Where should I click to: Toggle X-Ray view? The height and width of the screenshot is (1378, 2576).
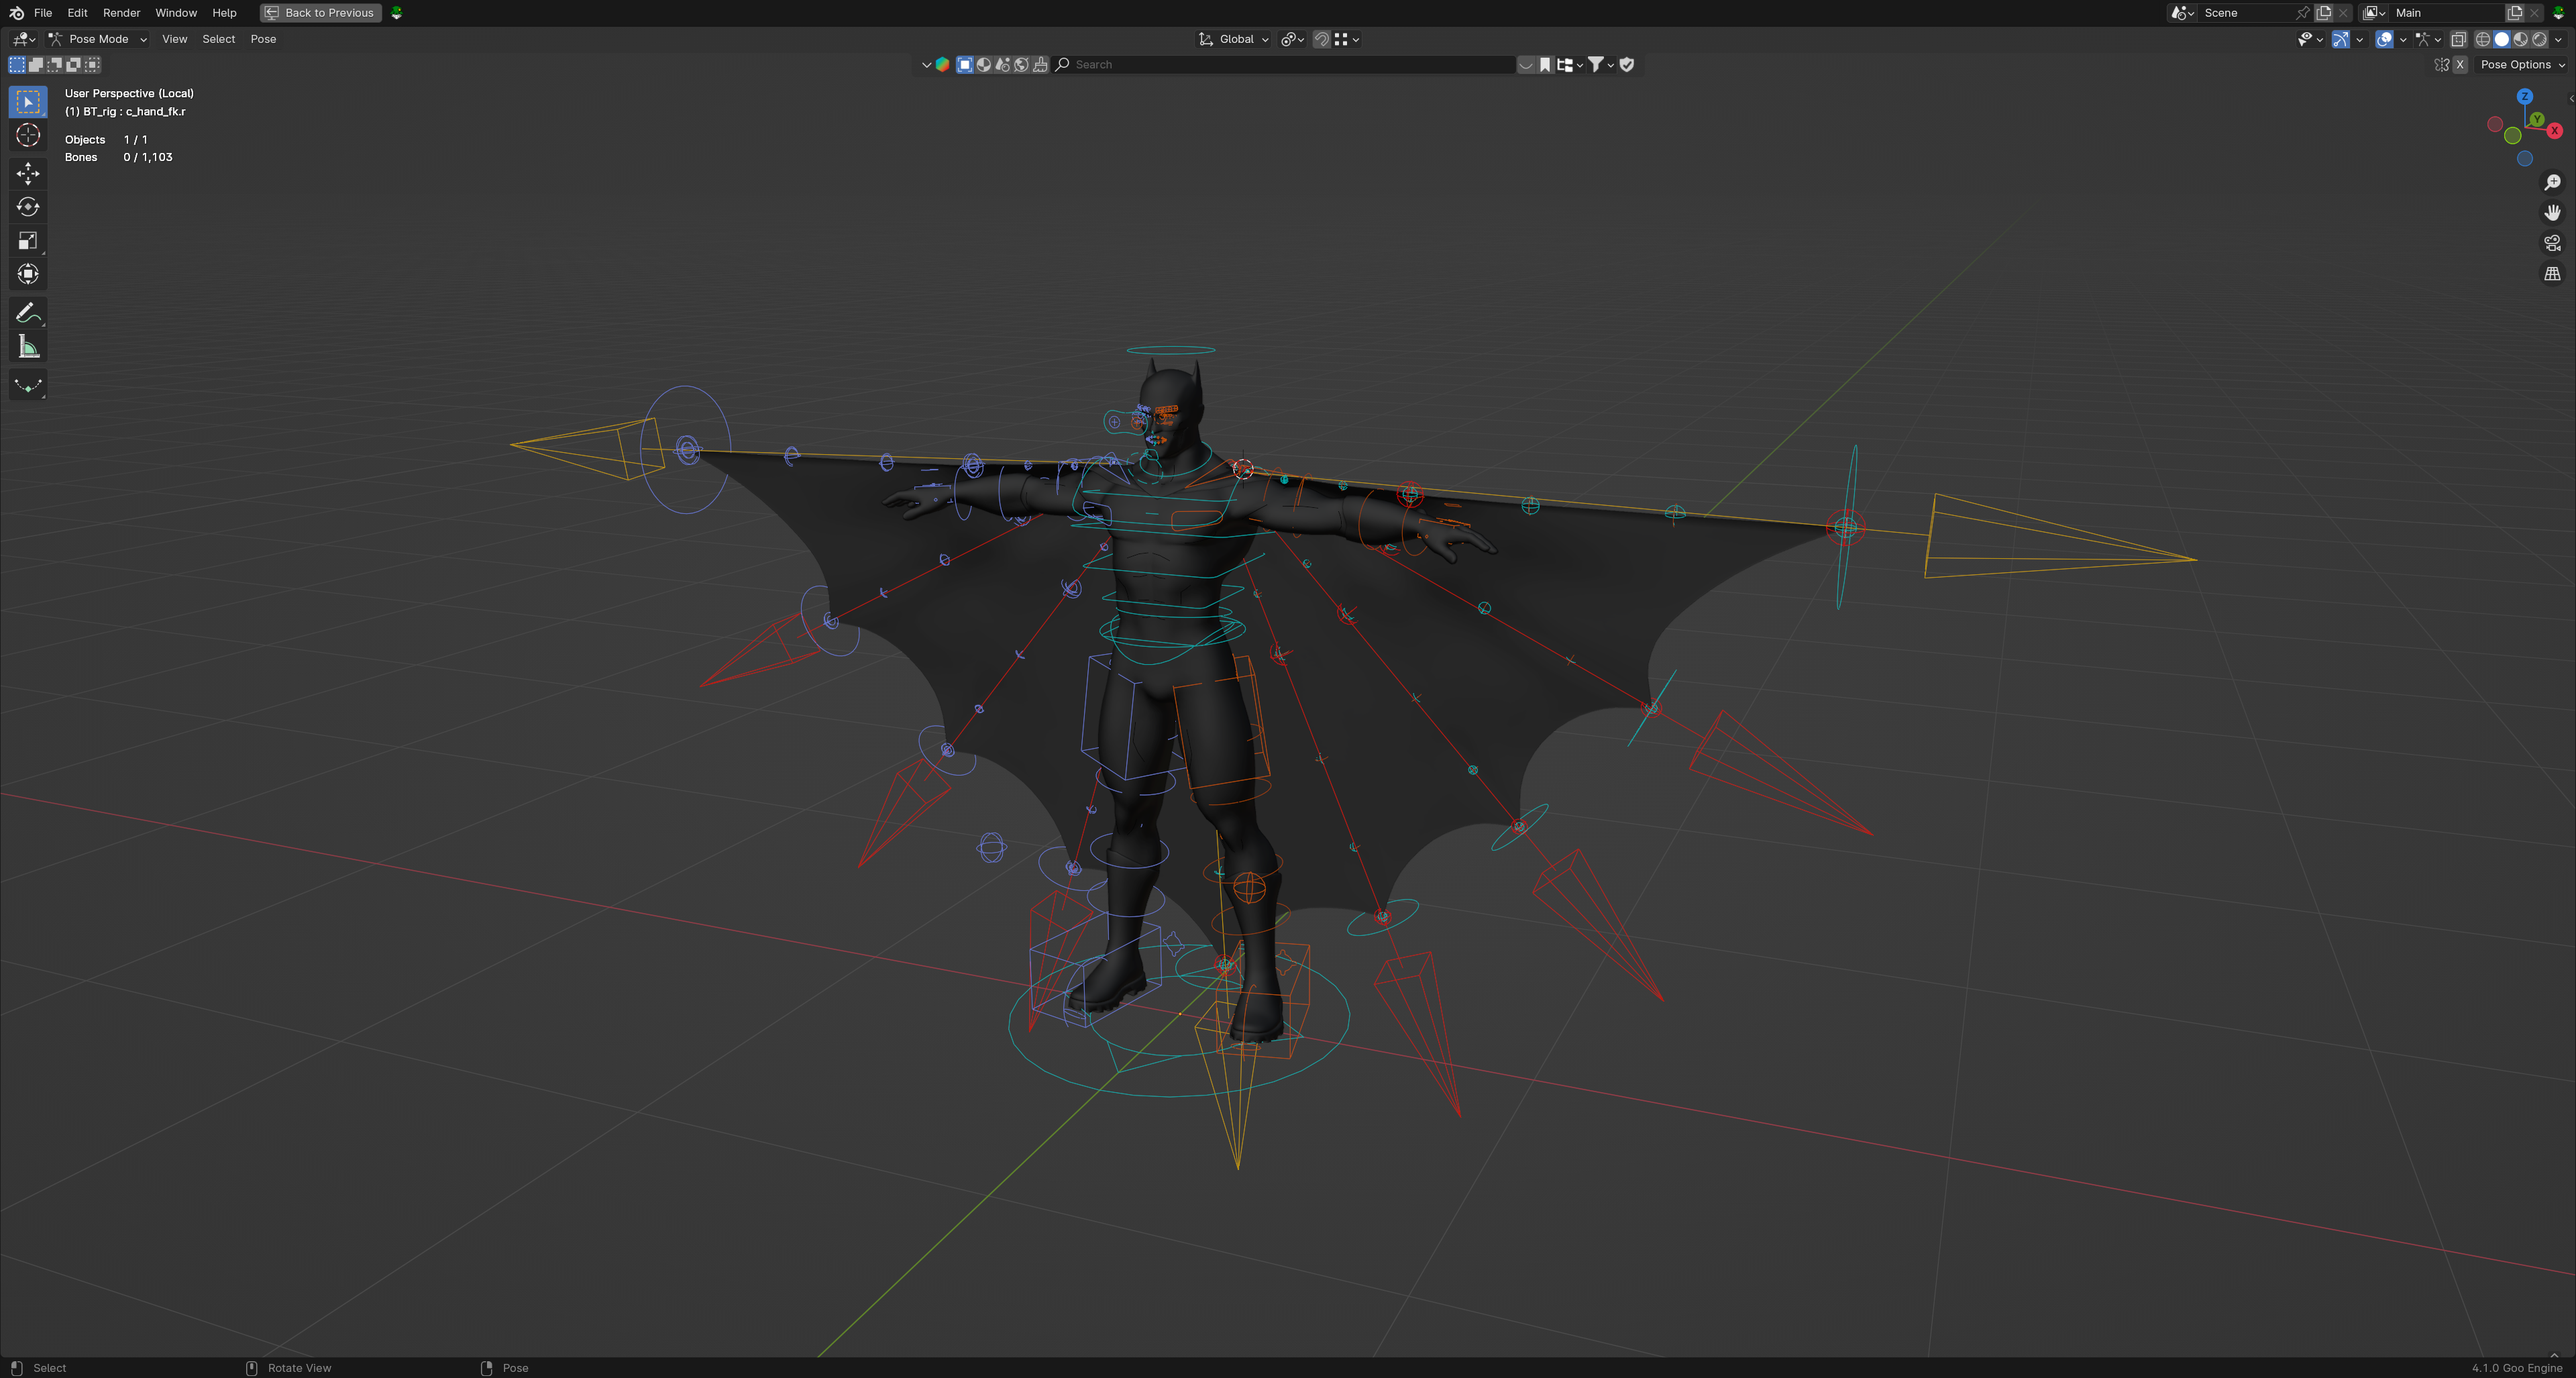point(2458,39)
